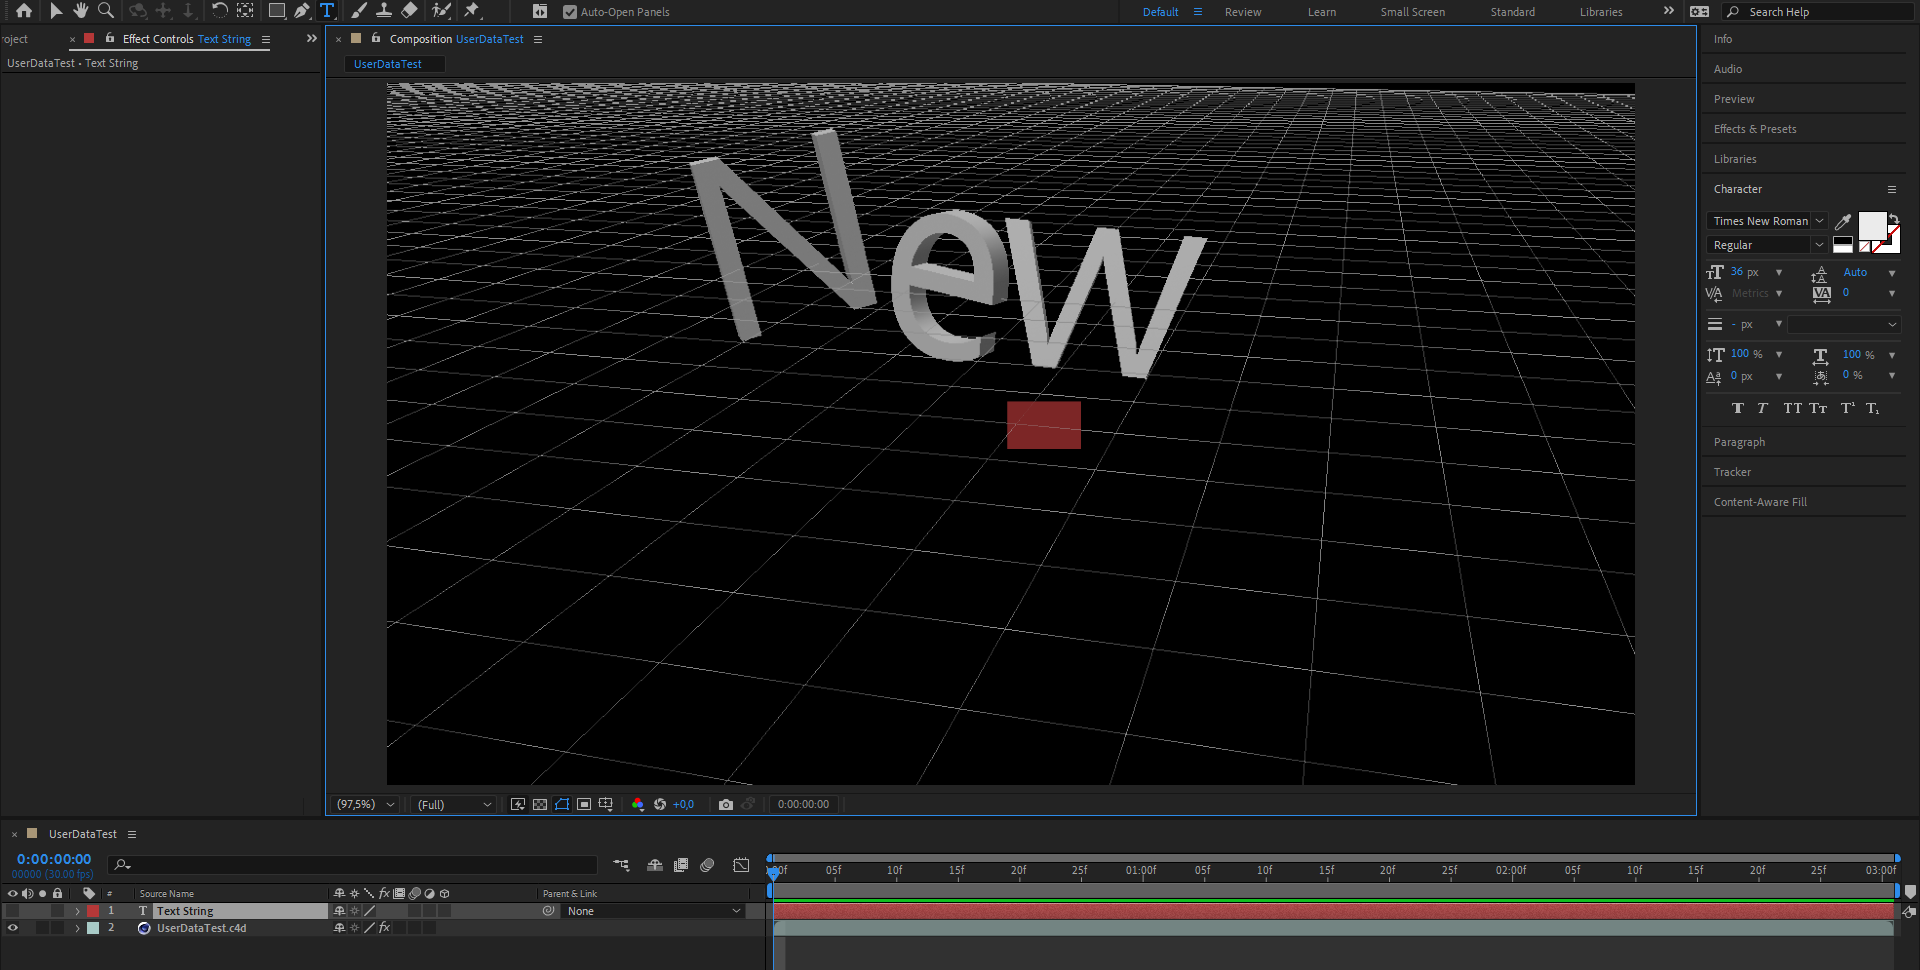Viewport: 1920px width, 970px height.
Task: Hide the UserDataTest.c4d layer
Action: [13, 928]
